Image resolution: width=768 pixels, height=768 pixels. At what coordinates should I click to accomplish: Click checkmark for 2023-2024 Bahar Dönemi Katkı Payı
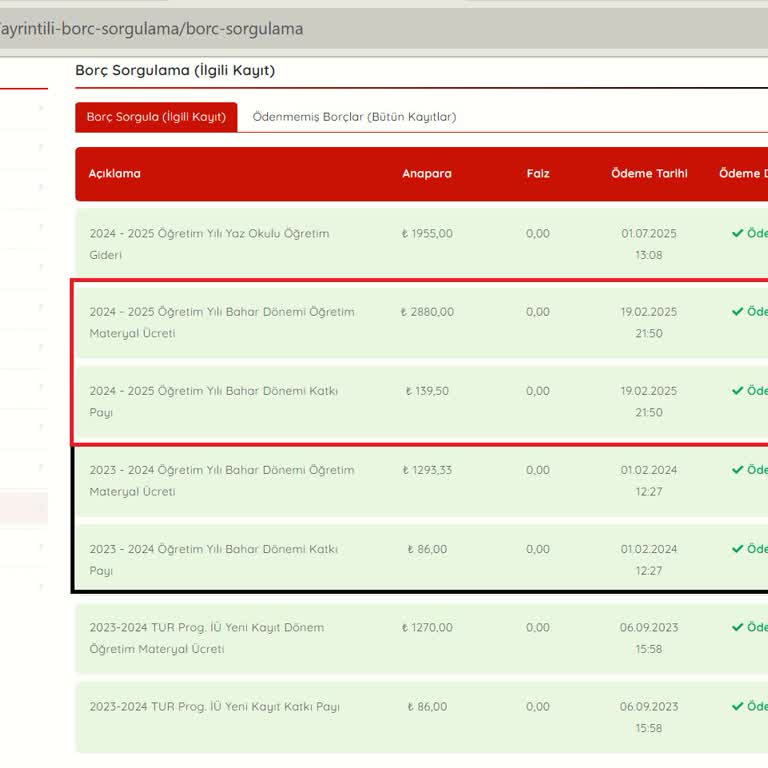click(x=738, y=549)
